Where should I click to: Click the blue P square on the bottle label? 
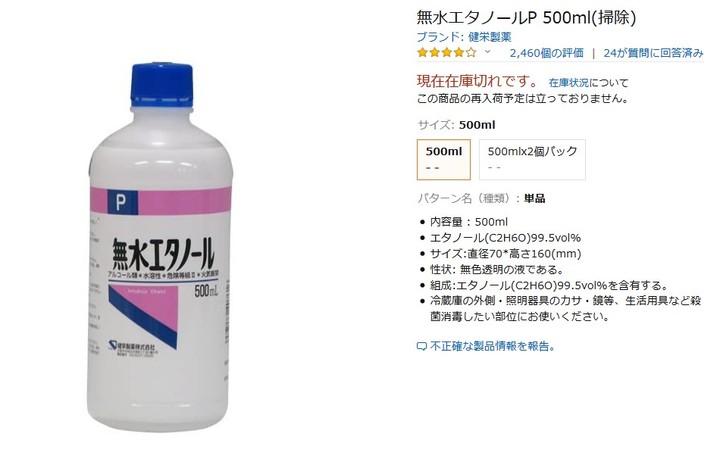pyautogui.click(x=123, y=202)
